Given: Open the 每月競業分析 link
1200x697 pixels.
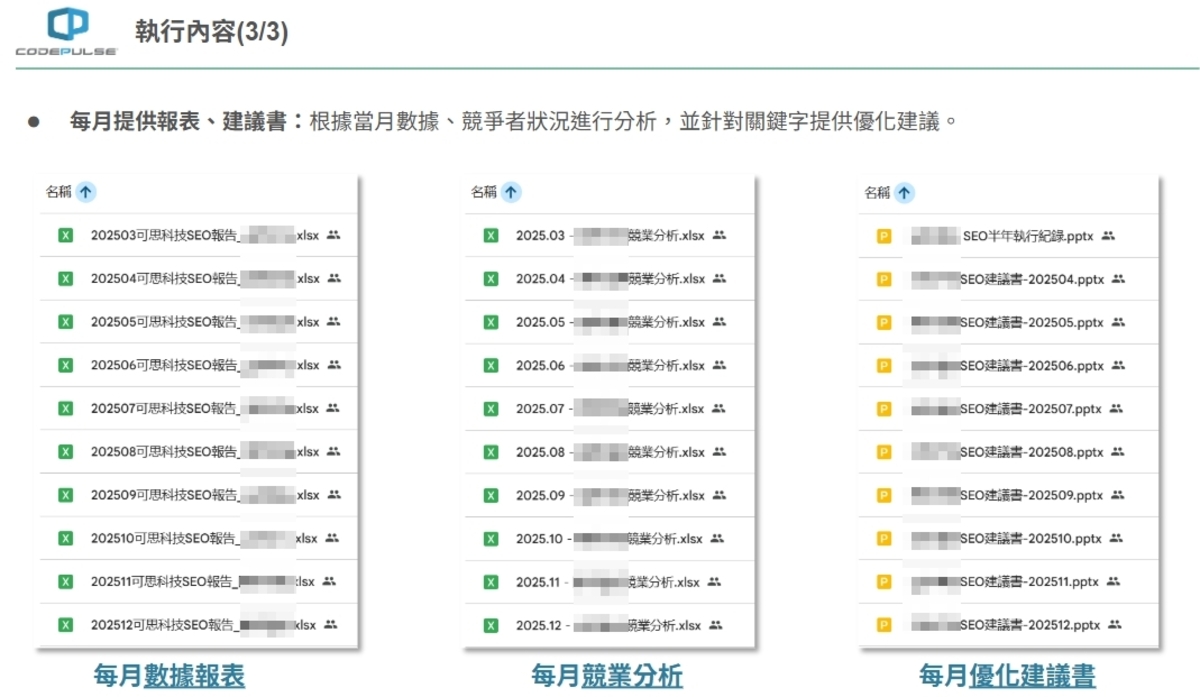Looking at the screenshot, I should point(607,676).
